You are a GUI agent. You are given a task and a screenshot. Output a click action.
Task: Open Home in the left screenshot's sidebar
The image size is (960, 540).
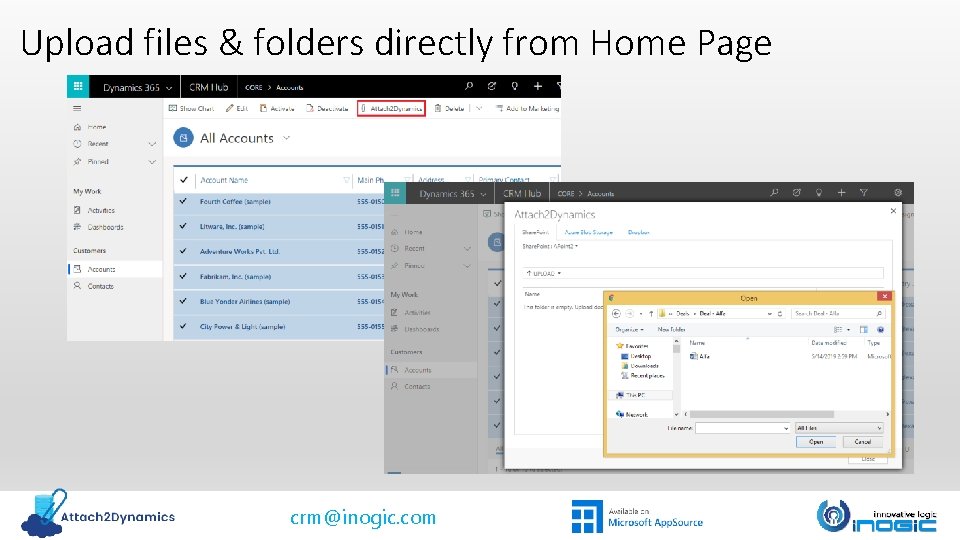90,127
